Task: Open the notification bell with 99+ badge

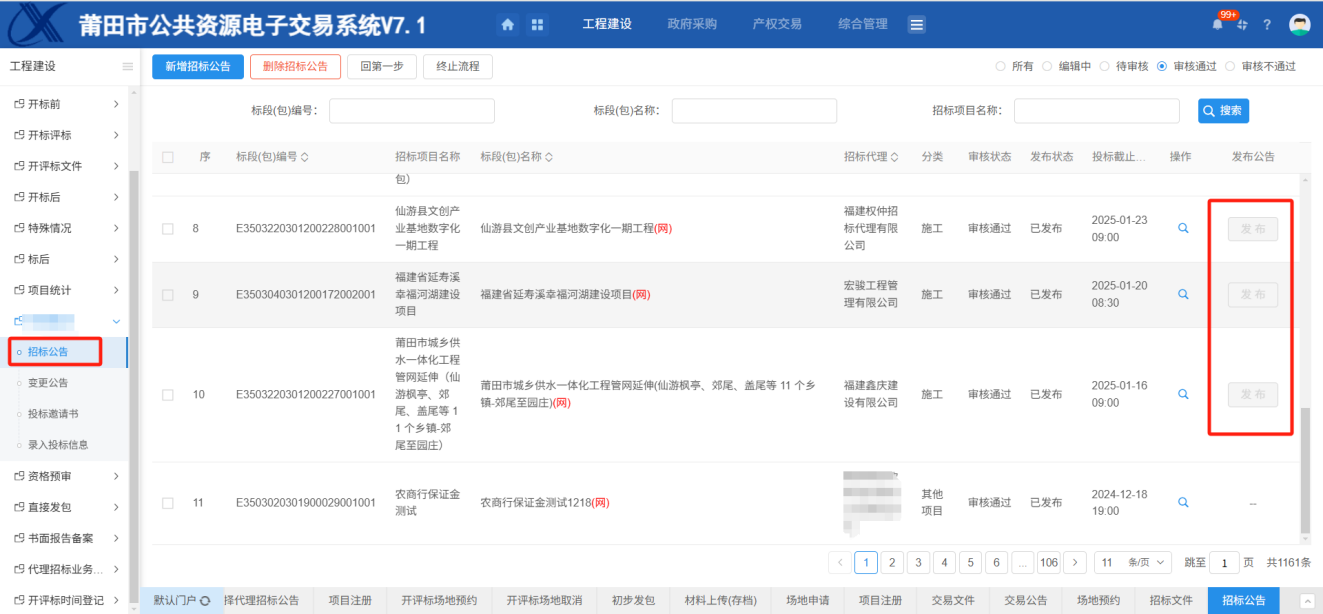Action: (x=1218, y=25)
